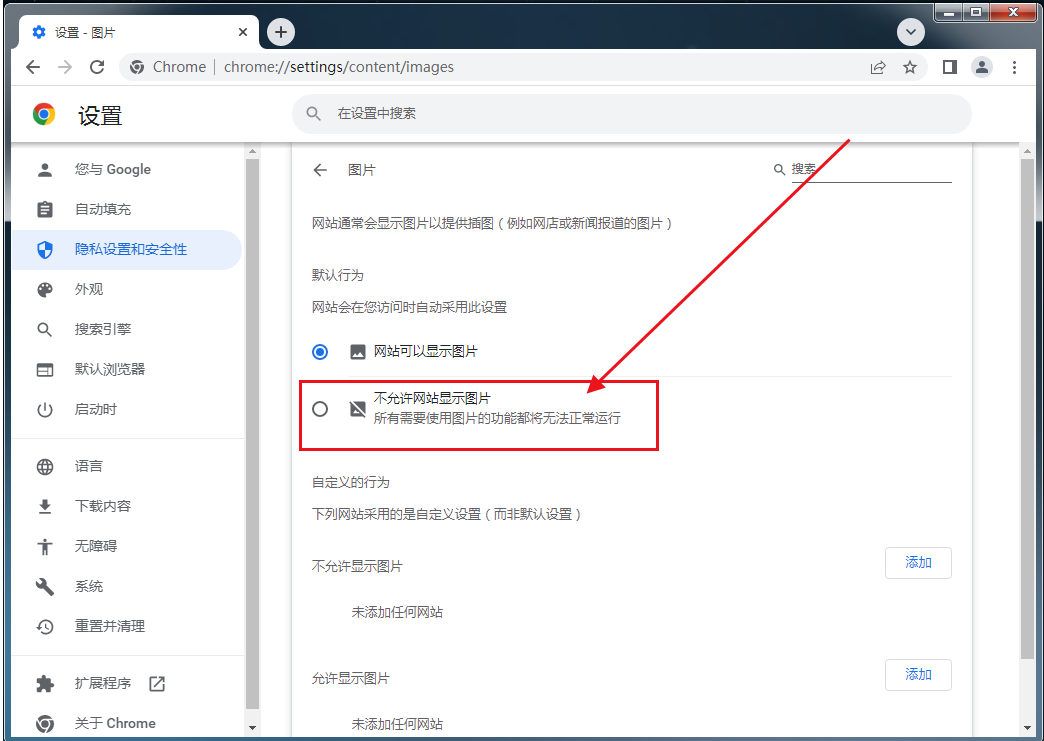Select 隐私设置和安全性 in sidebar
Image resolution: width=1044 pixels, height=741 pixels.
click(x=127, y=250)
